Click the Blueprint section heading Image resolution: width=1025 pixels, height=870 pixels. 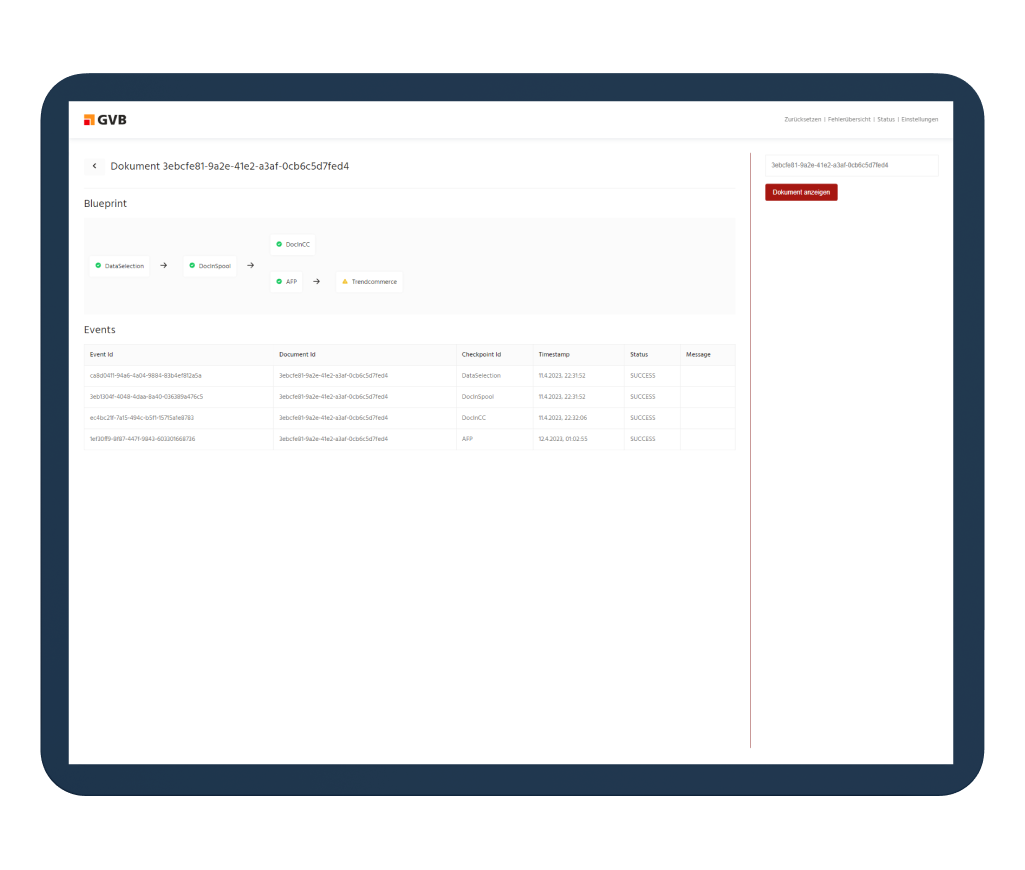105,203
